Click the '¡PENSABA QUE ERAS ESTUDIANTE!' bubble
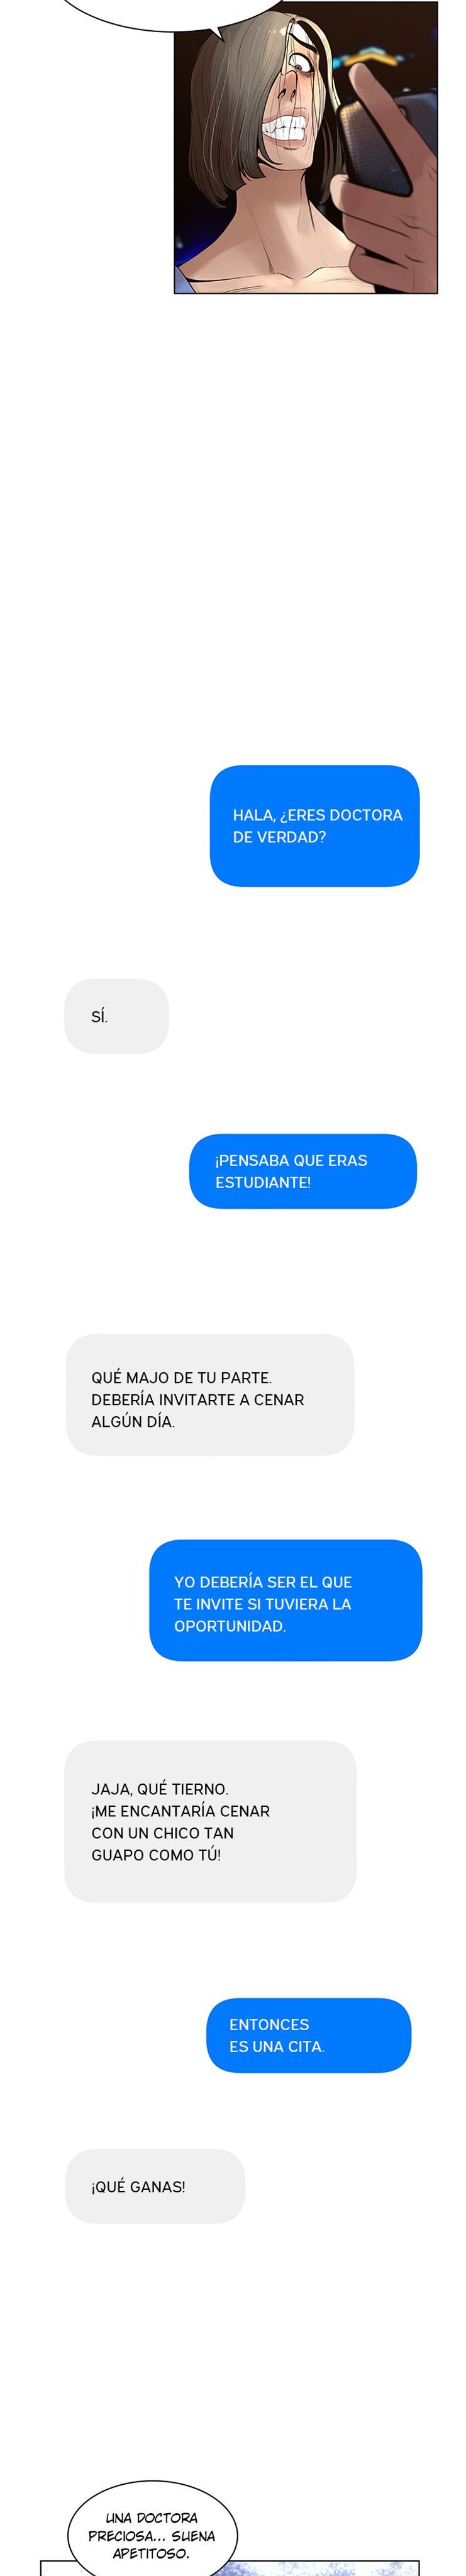466x2576 pixels. coord(303,1171)
